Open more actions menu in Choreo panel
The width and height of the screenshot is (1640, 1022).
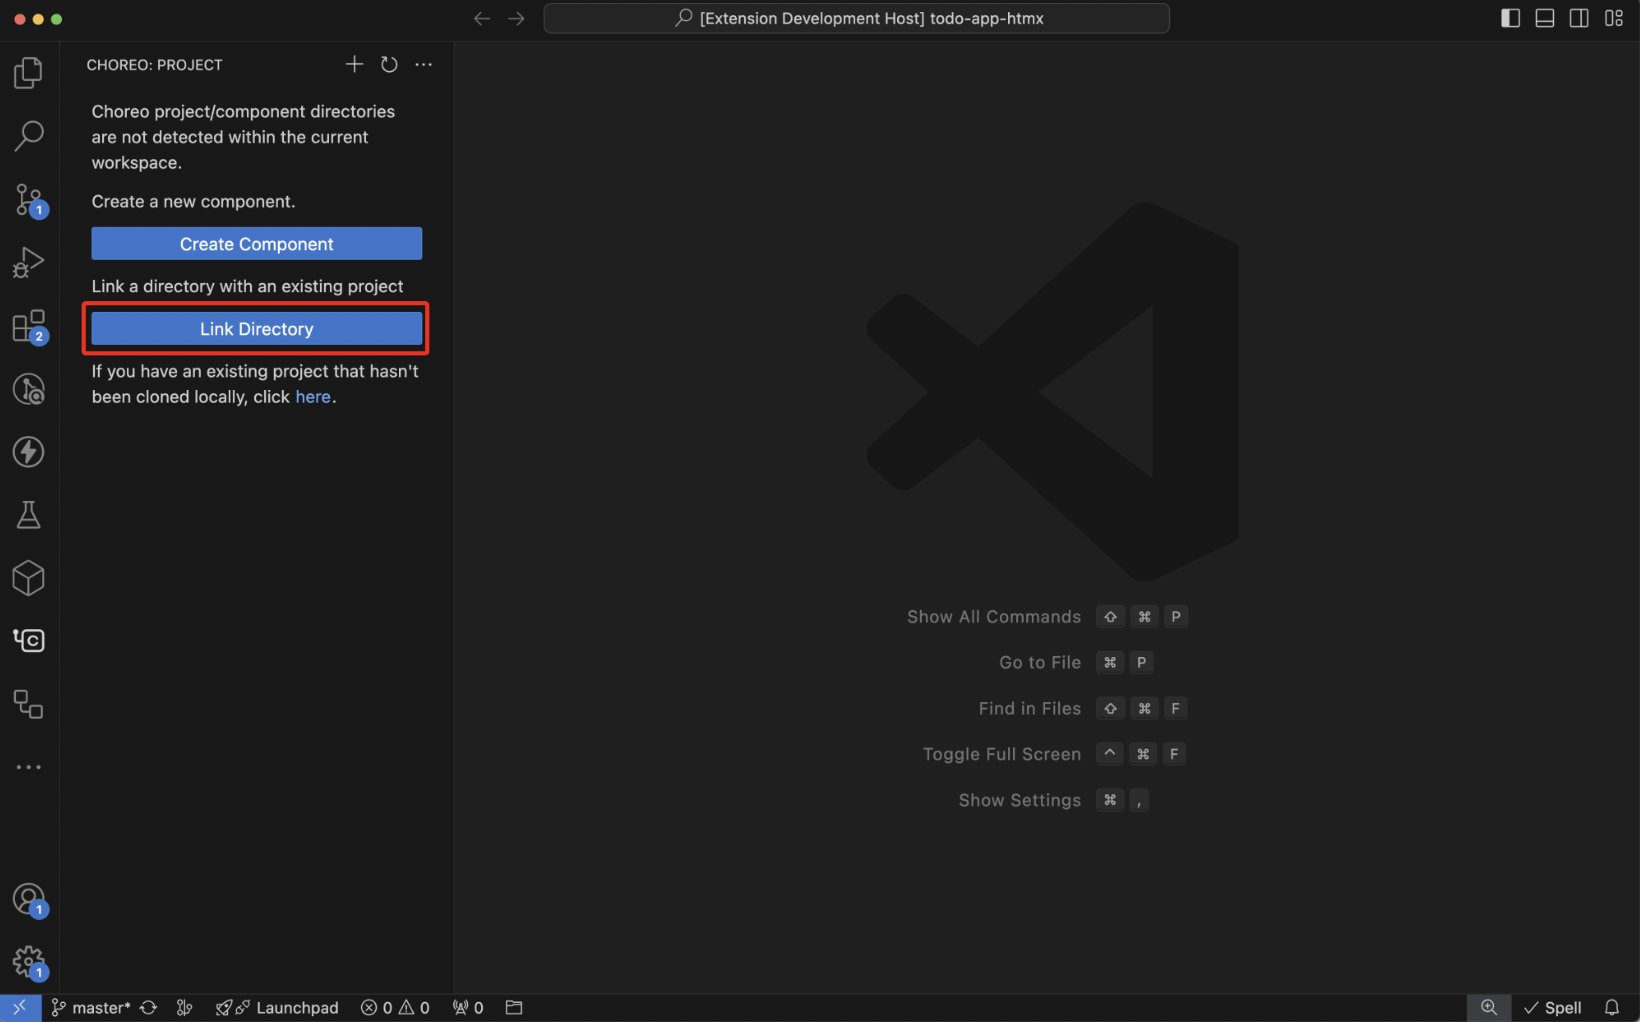point(423,64)
